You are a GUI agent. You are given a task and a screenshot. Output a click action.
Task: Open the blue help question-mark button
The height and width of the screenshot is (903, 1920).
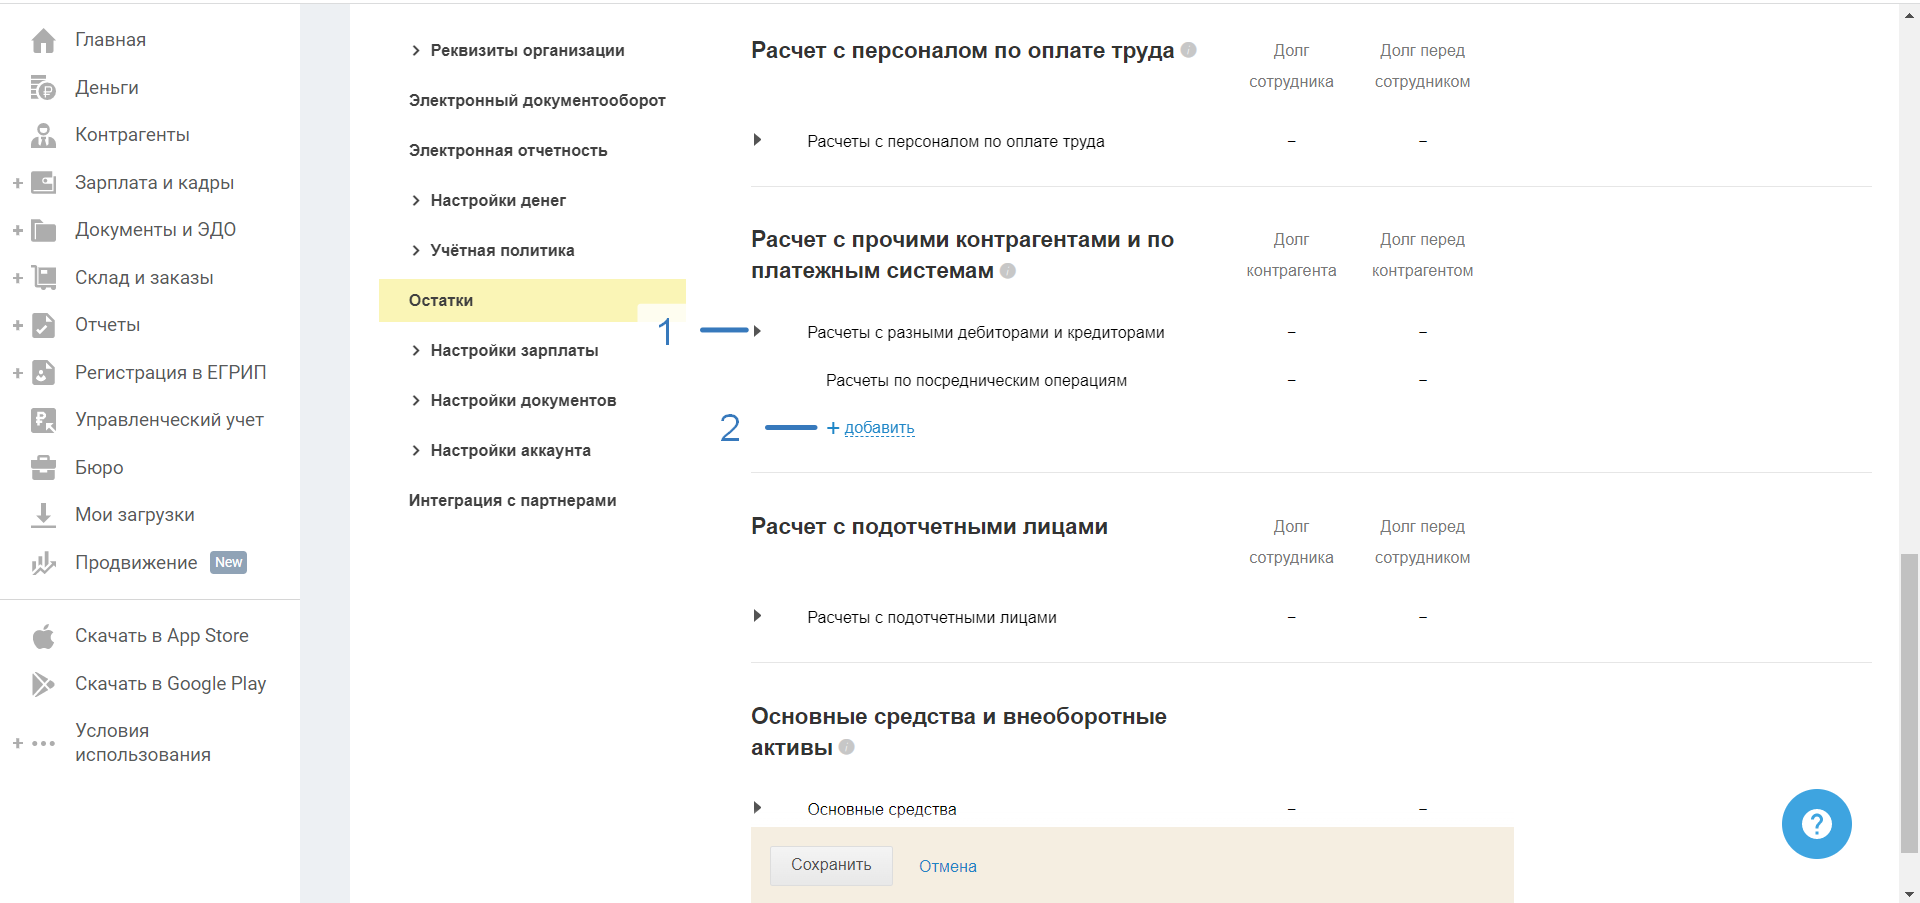[1816, 824]
